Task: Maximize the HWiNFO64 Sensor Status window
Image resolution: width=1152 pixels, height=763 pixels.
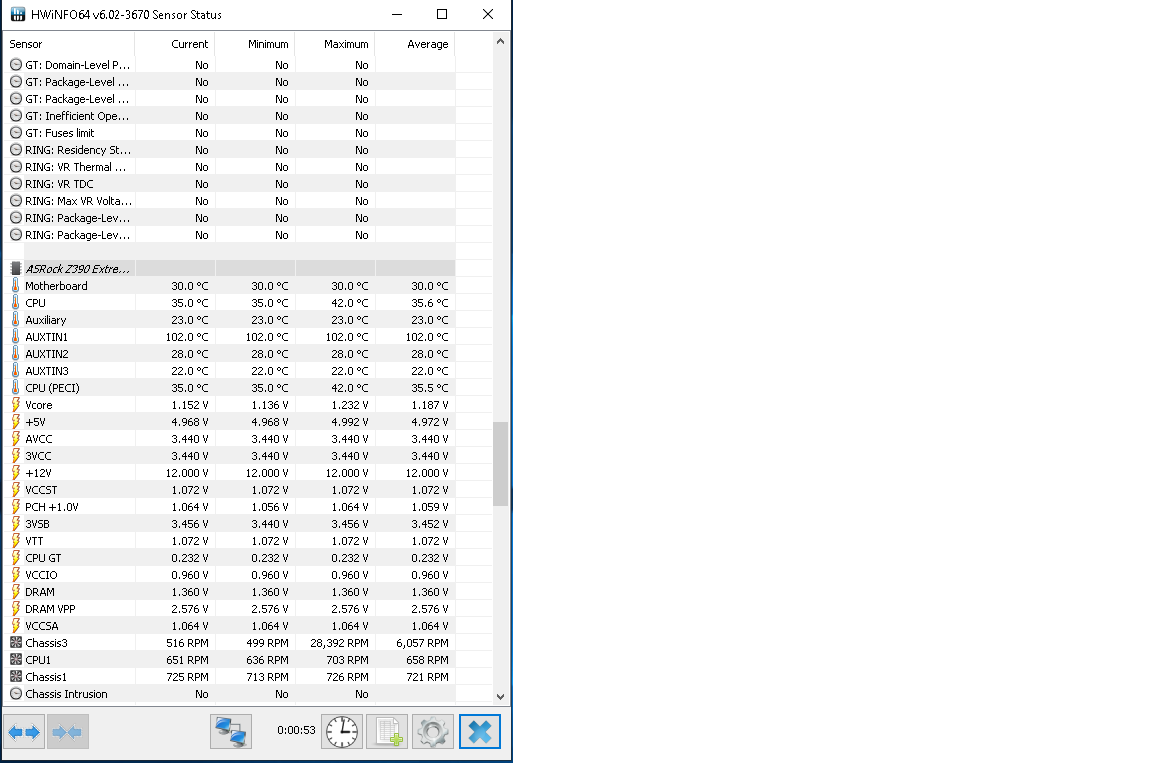Action: click(x=442, y=14)
